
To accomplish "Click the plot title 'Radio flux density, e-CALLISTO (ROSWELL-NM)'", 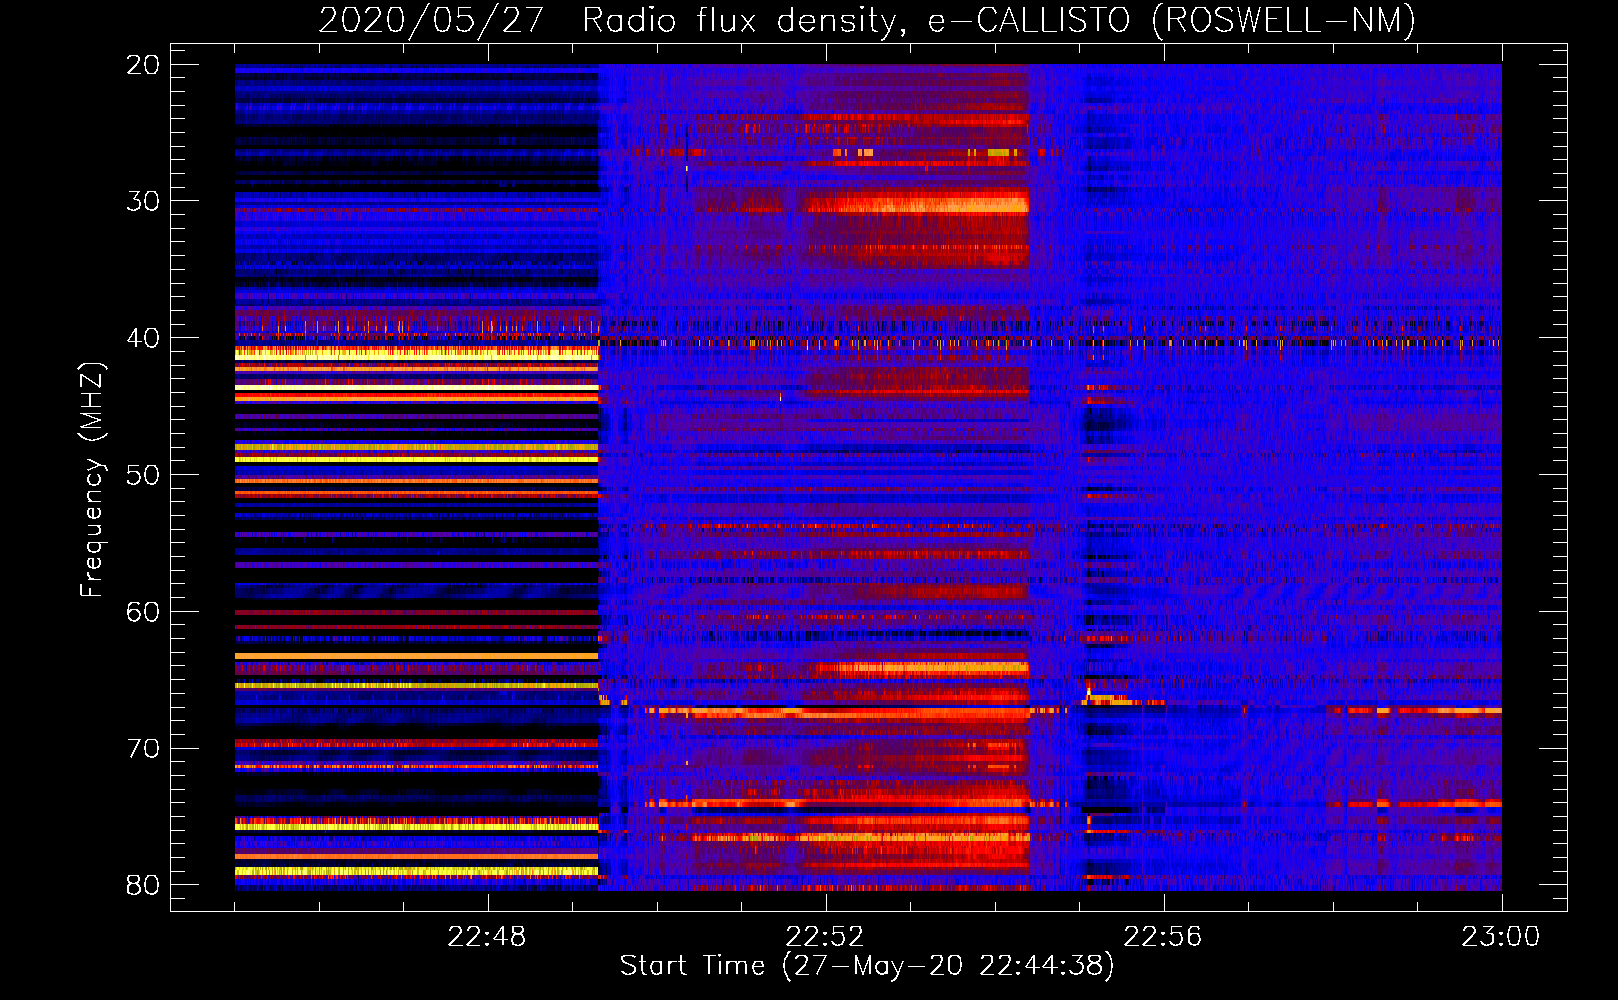I will [x=999, y=20].
